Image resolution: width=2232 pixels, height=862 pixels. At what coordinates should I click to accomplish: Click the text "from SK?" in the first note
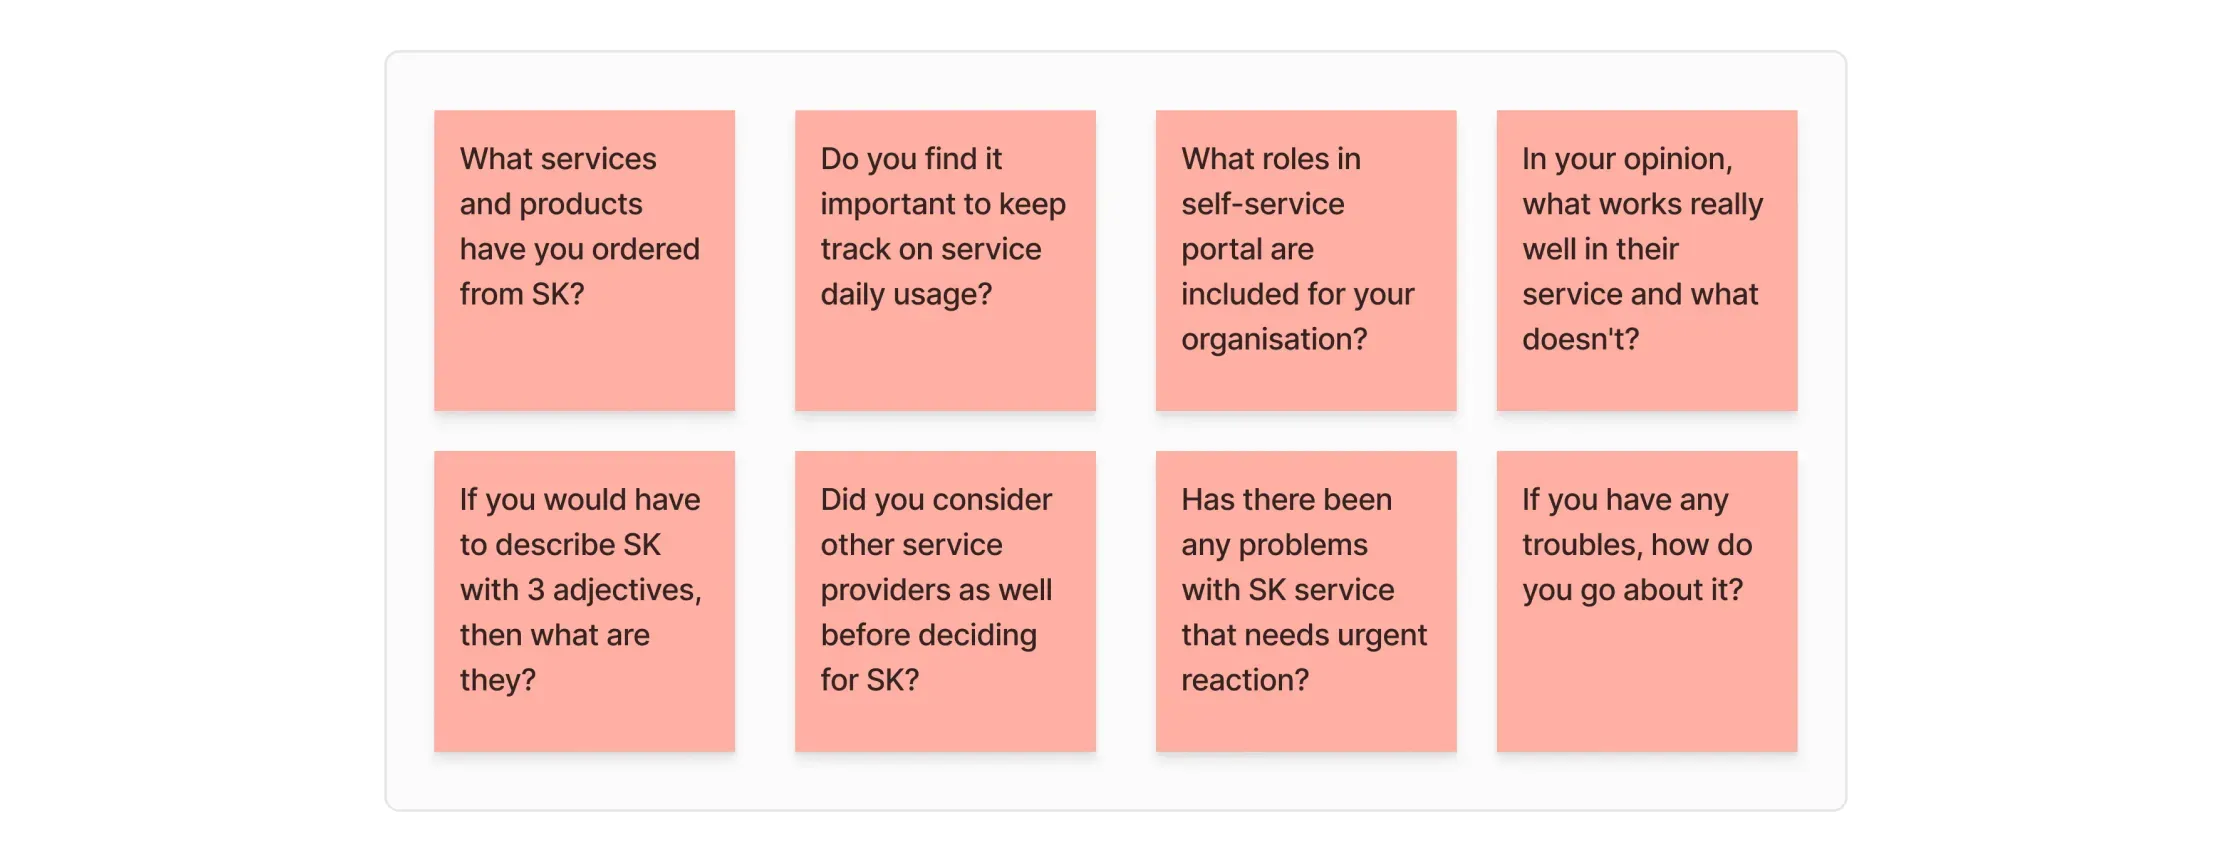522,294
